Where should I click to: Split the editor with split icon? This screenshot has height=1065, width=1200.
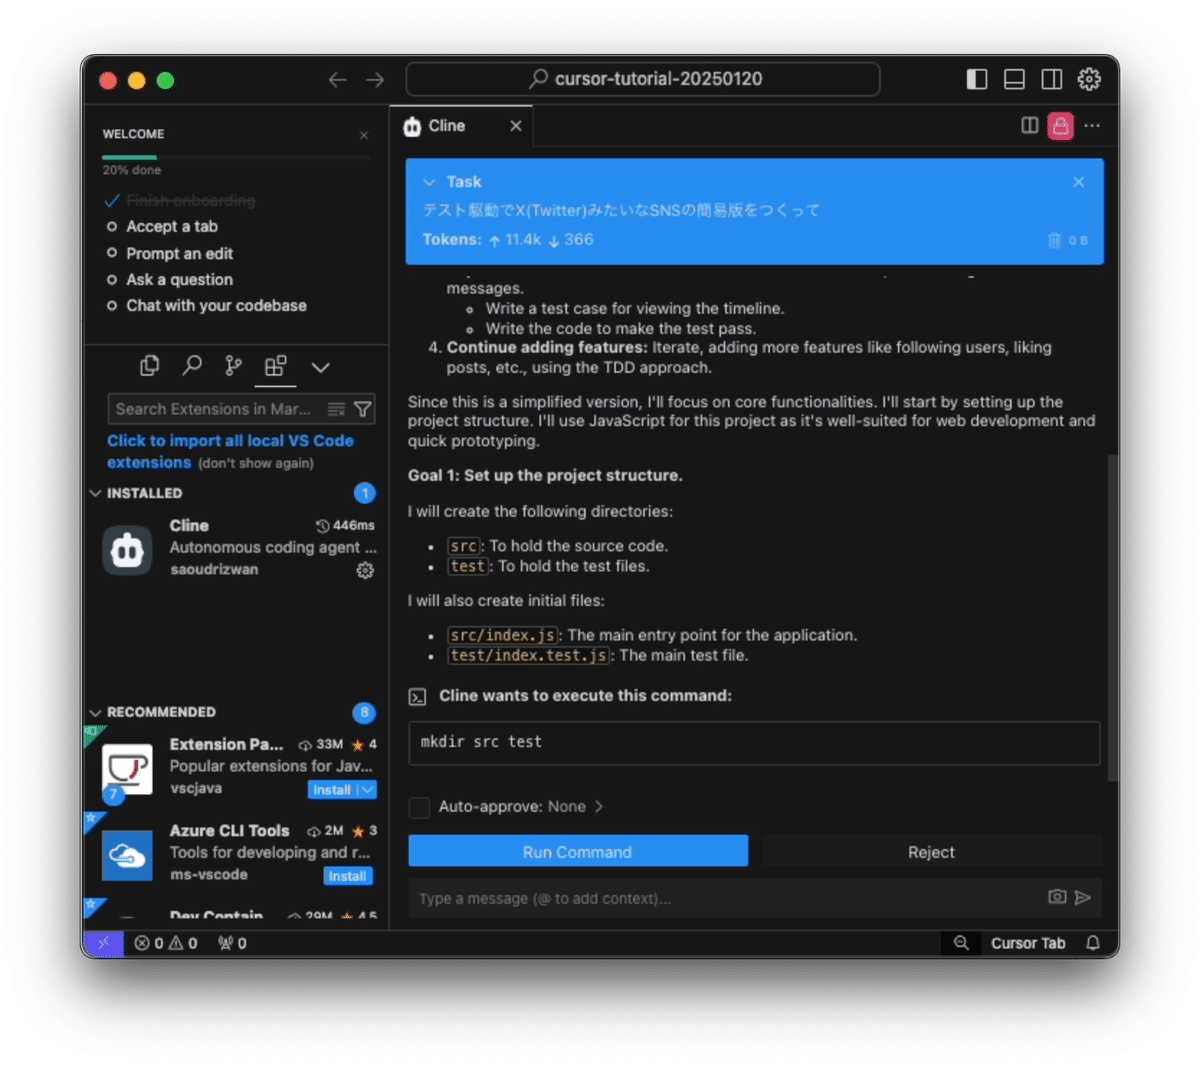[1029, 125]
